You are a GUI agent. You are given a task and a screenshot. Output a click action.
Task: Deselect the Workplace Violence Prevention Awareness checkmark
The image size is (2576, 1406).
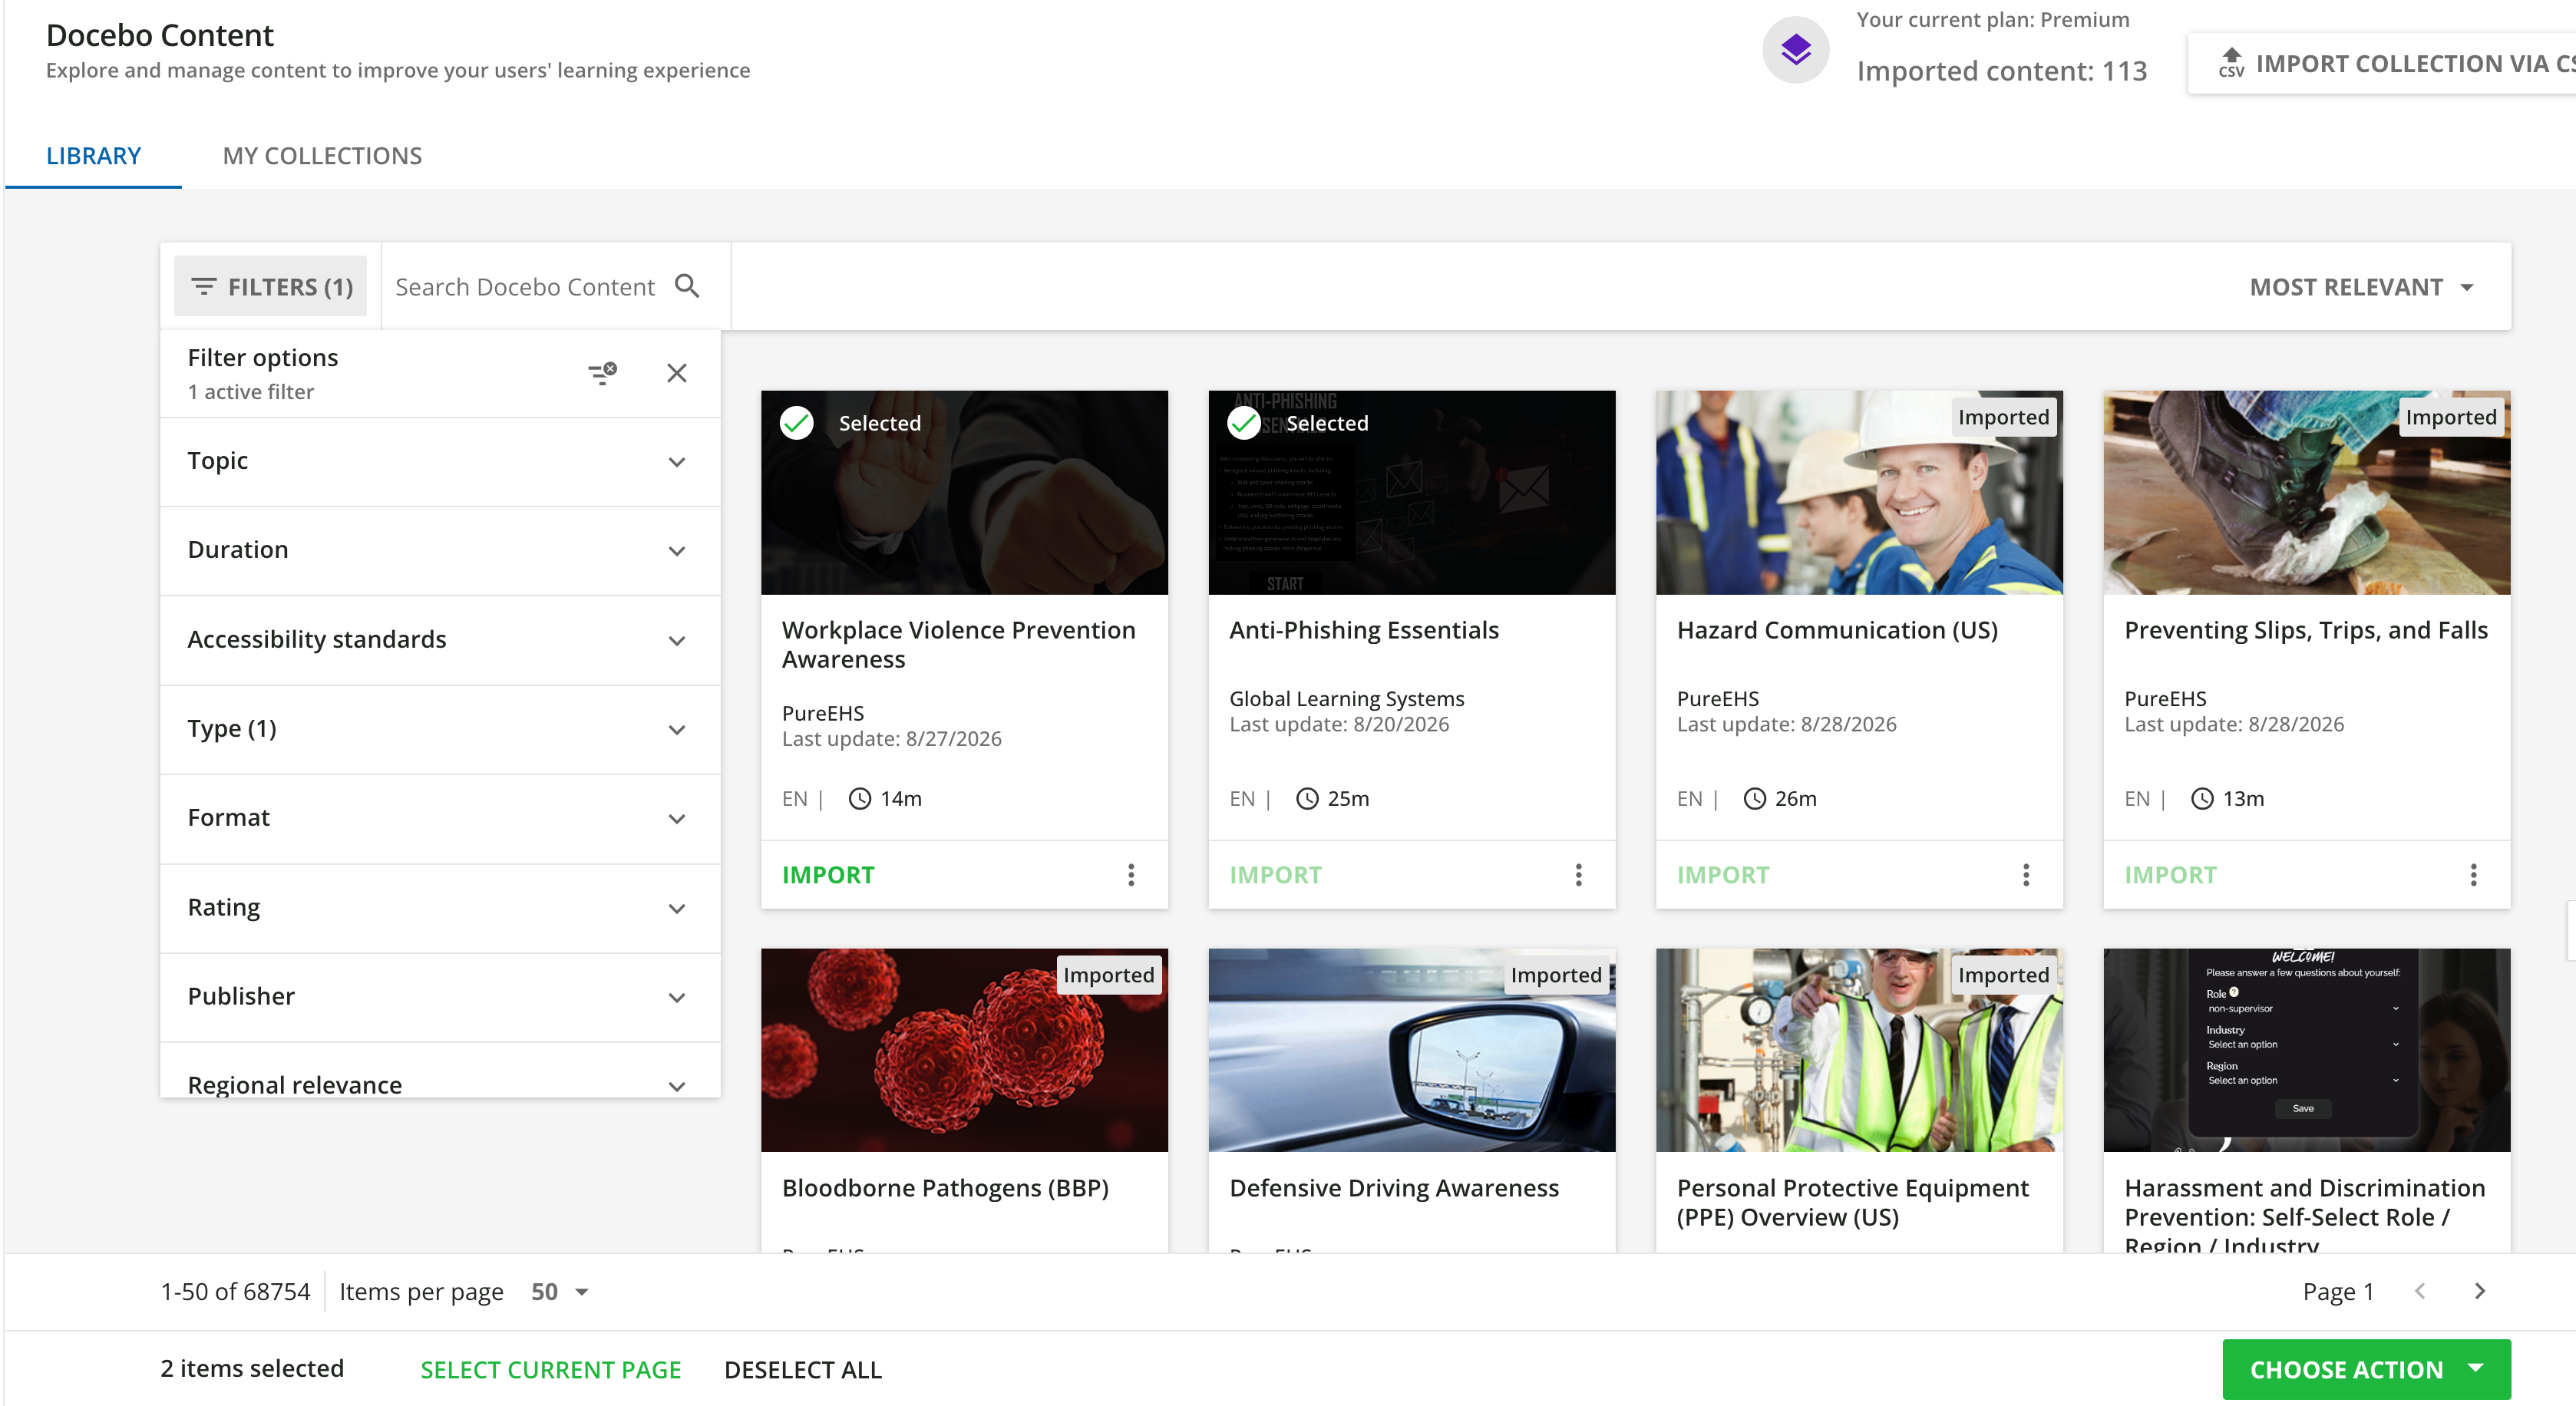pos(797,423)
